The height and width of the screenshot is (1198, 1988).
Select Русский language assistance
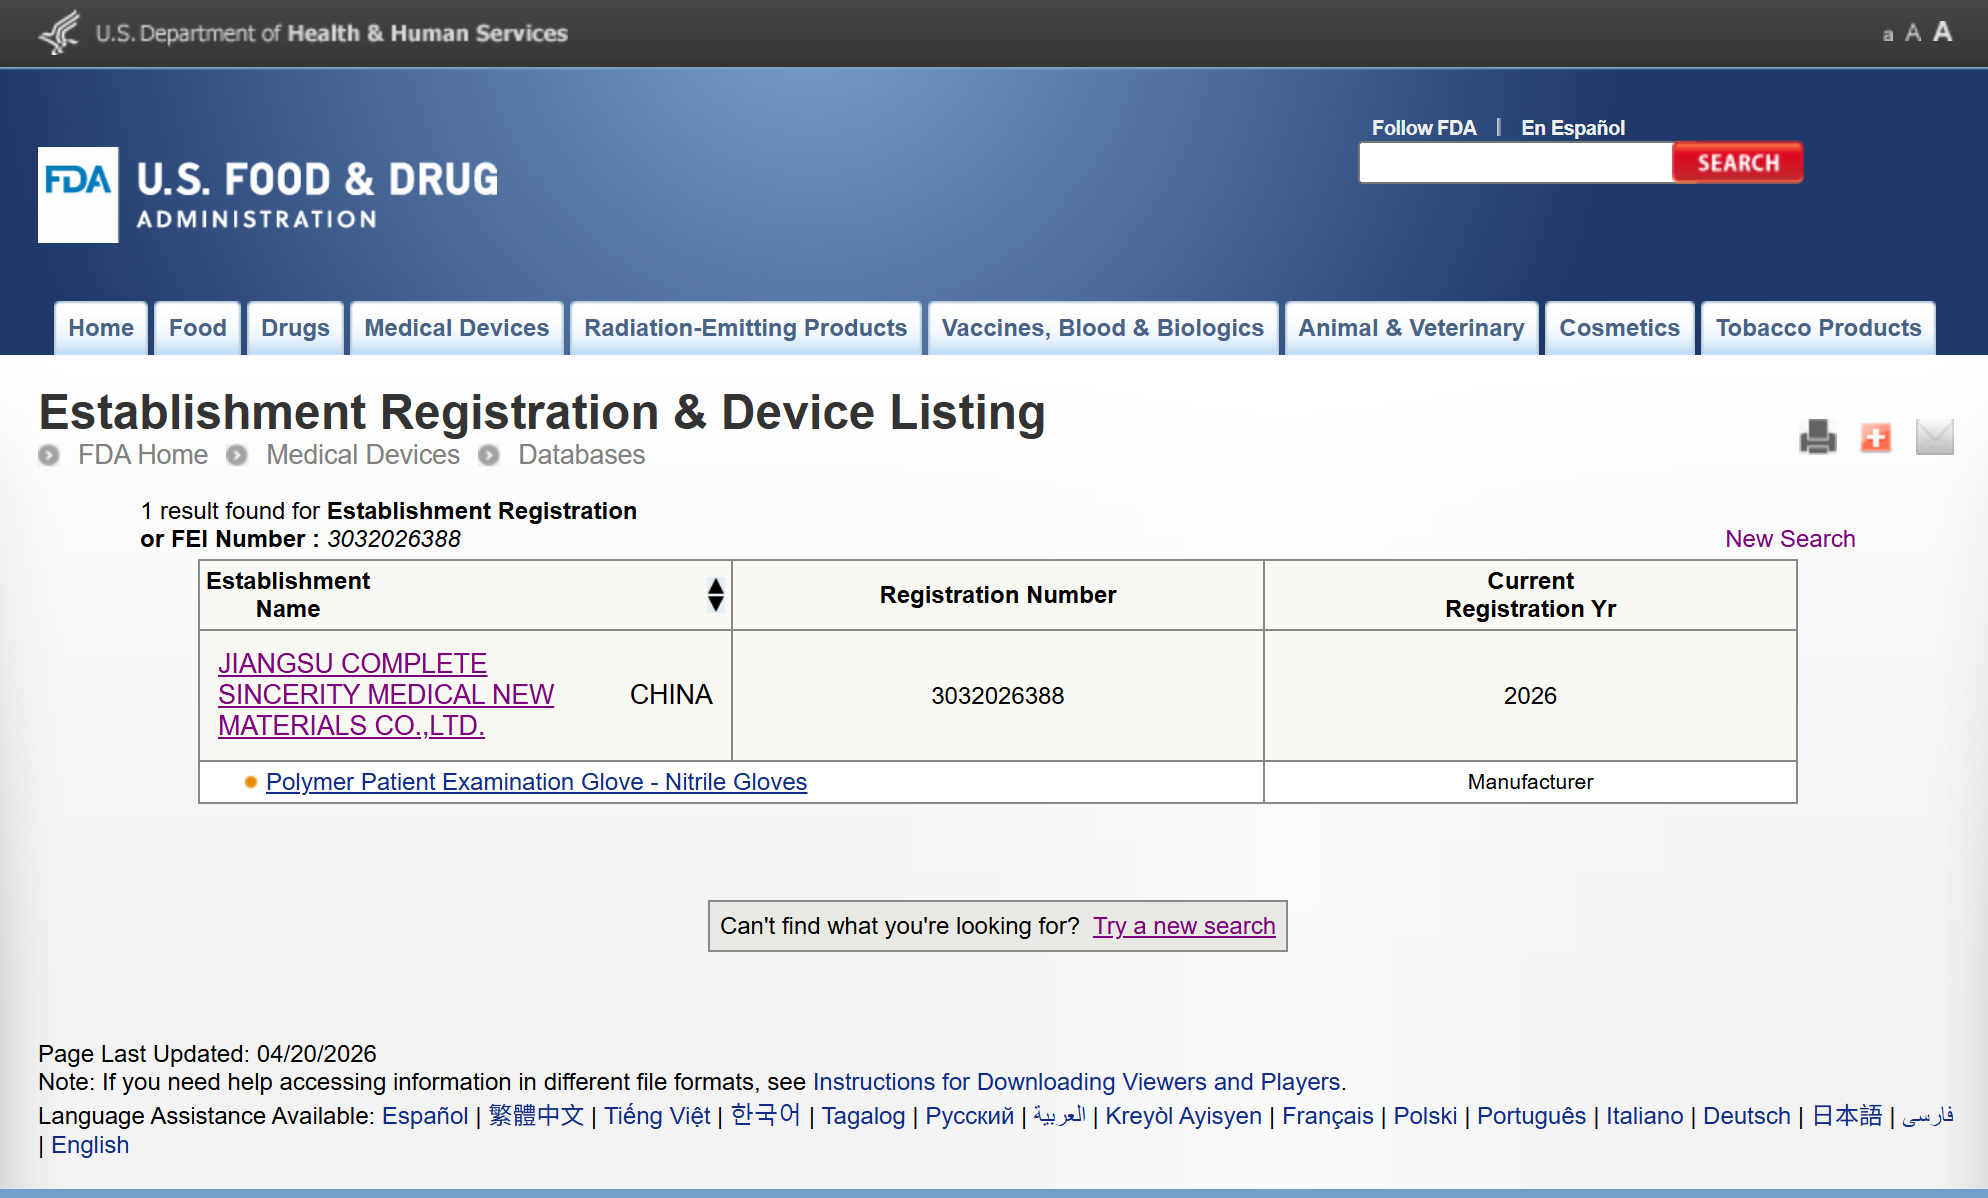(x=969, y=1116)
